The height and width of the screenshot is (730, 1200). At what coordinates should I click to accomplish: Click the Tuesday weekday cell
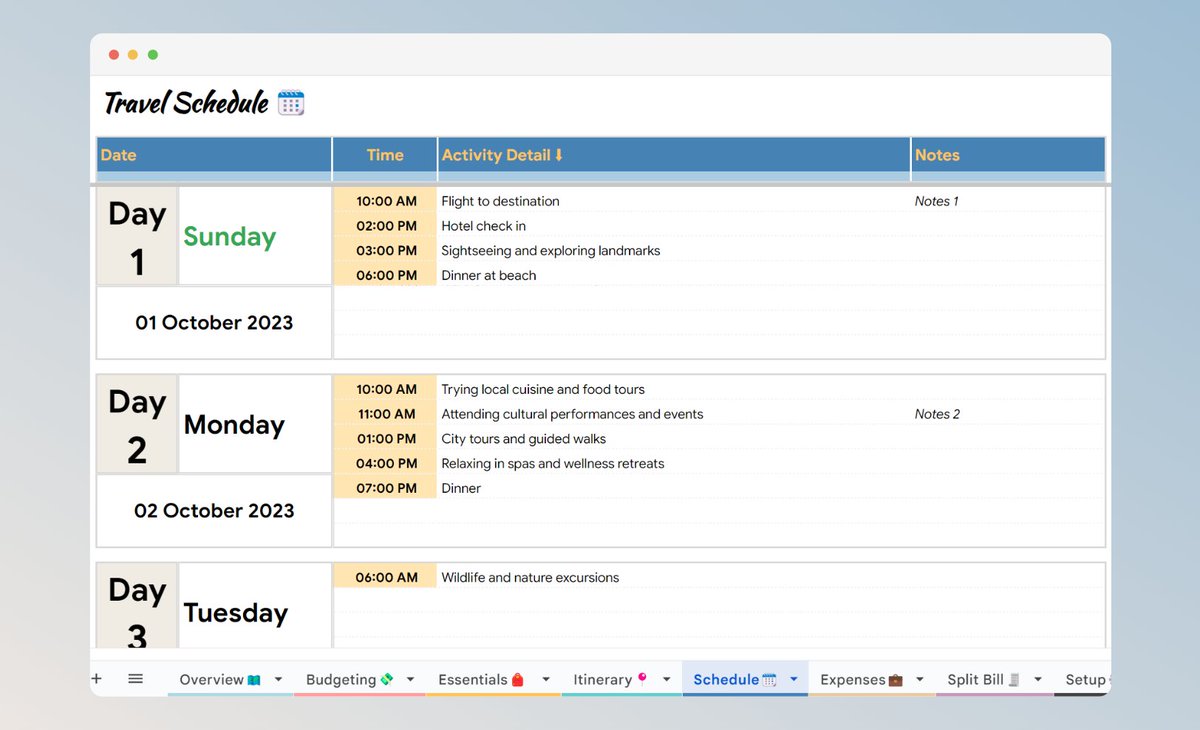pyautogui.click(x=255, y=606)
